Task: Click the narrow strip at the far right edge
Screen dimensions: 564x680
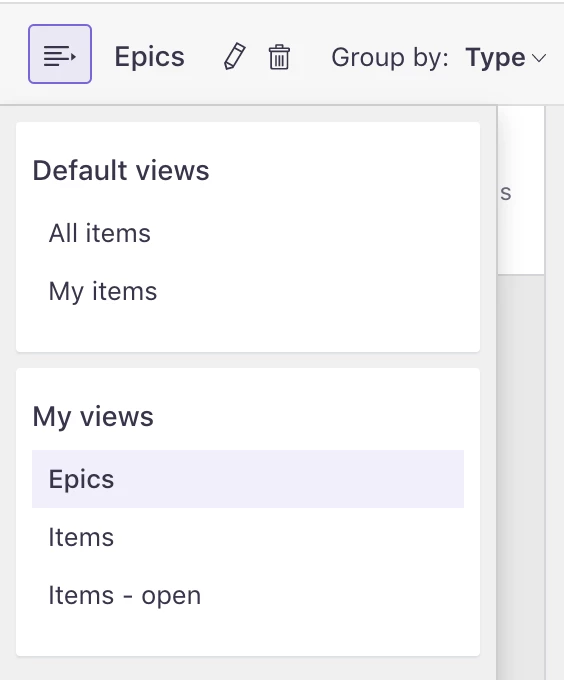Action: coord(554,392)
